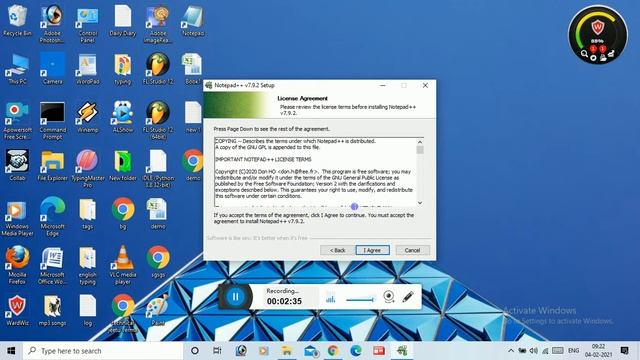
Task: Select the FL Studio 12 (64bit) shortcut
Action: point(158,120)
